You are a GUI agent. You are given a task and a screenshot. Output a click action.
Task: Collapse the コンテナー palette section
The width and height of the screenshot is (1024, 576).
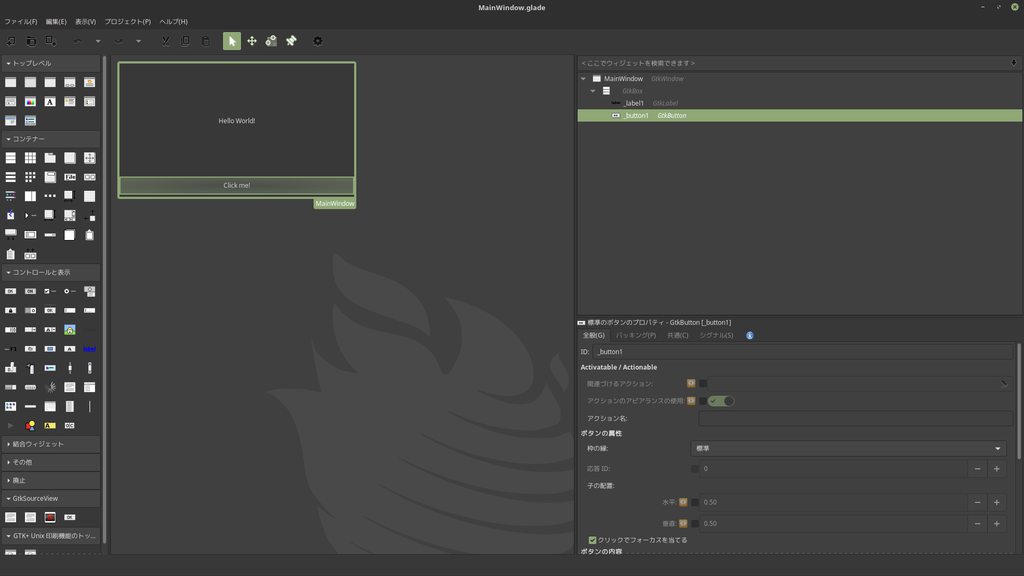point(51,139)
